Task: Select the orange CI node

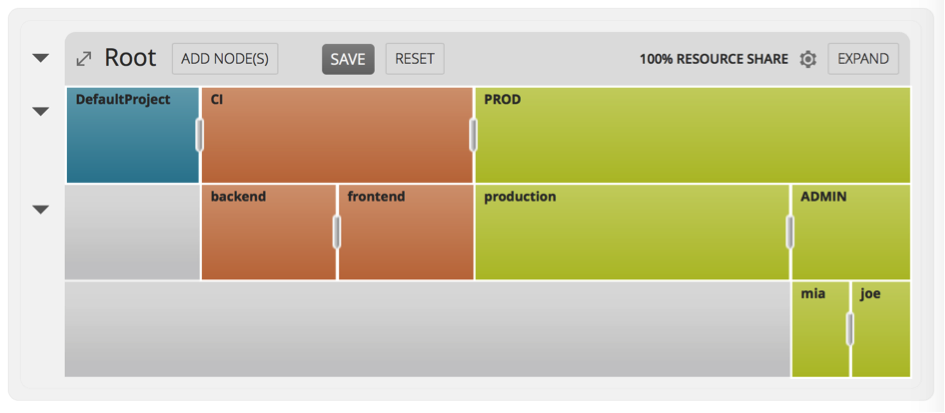Action: pos(337,135)
